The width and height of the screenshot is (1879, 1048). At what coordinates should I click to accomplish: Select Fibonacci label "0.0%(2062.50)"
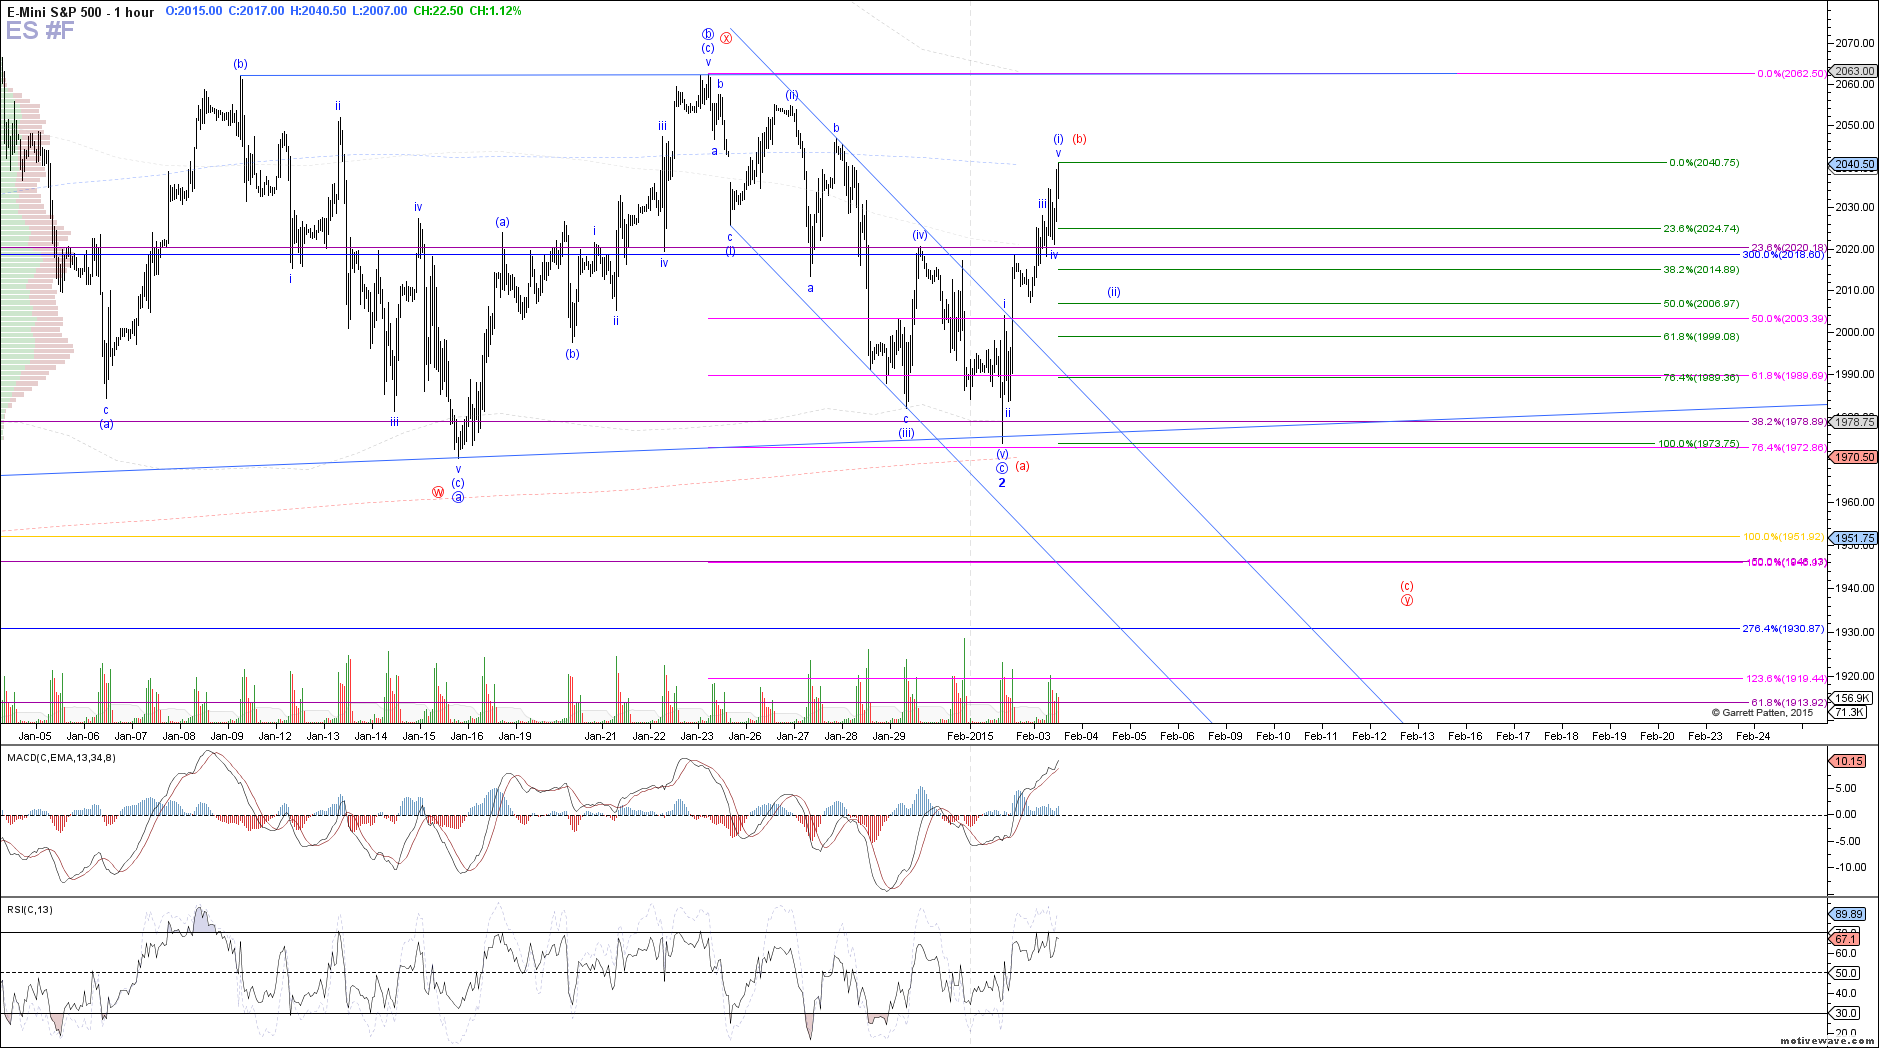pyautogui.click(x=1791, y=74)
